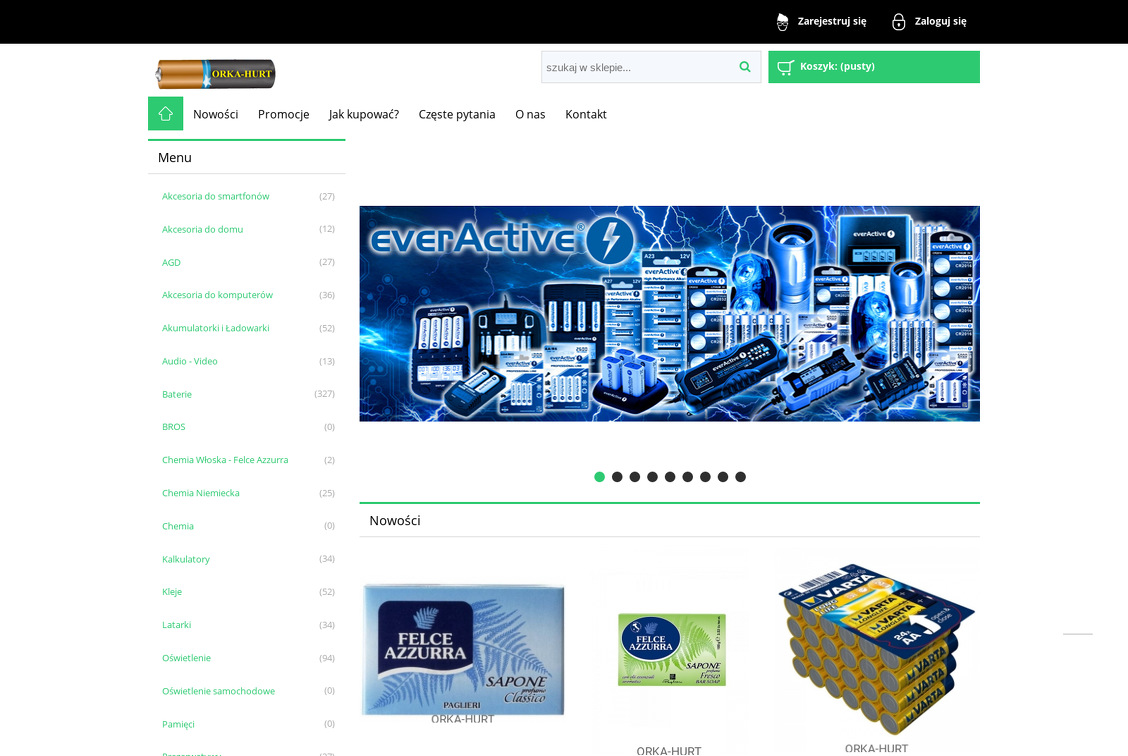
Task: Select the ninth slider dot
Action: tap(740, 477)
